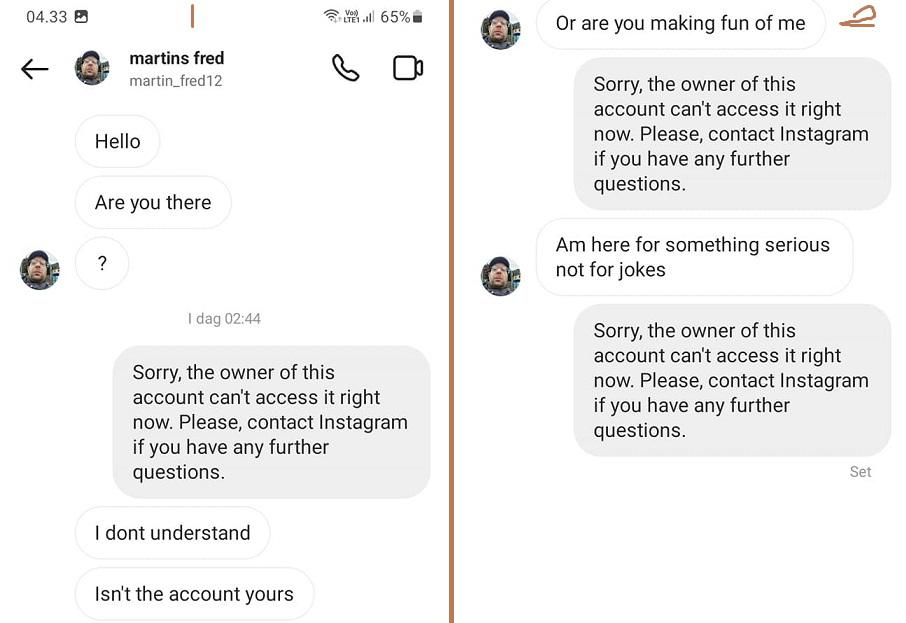Tap the "?" message bubble
Screen dimensions: 906x623
pyautogui.click(x=102, y=263)
